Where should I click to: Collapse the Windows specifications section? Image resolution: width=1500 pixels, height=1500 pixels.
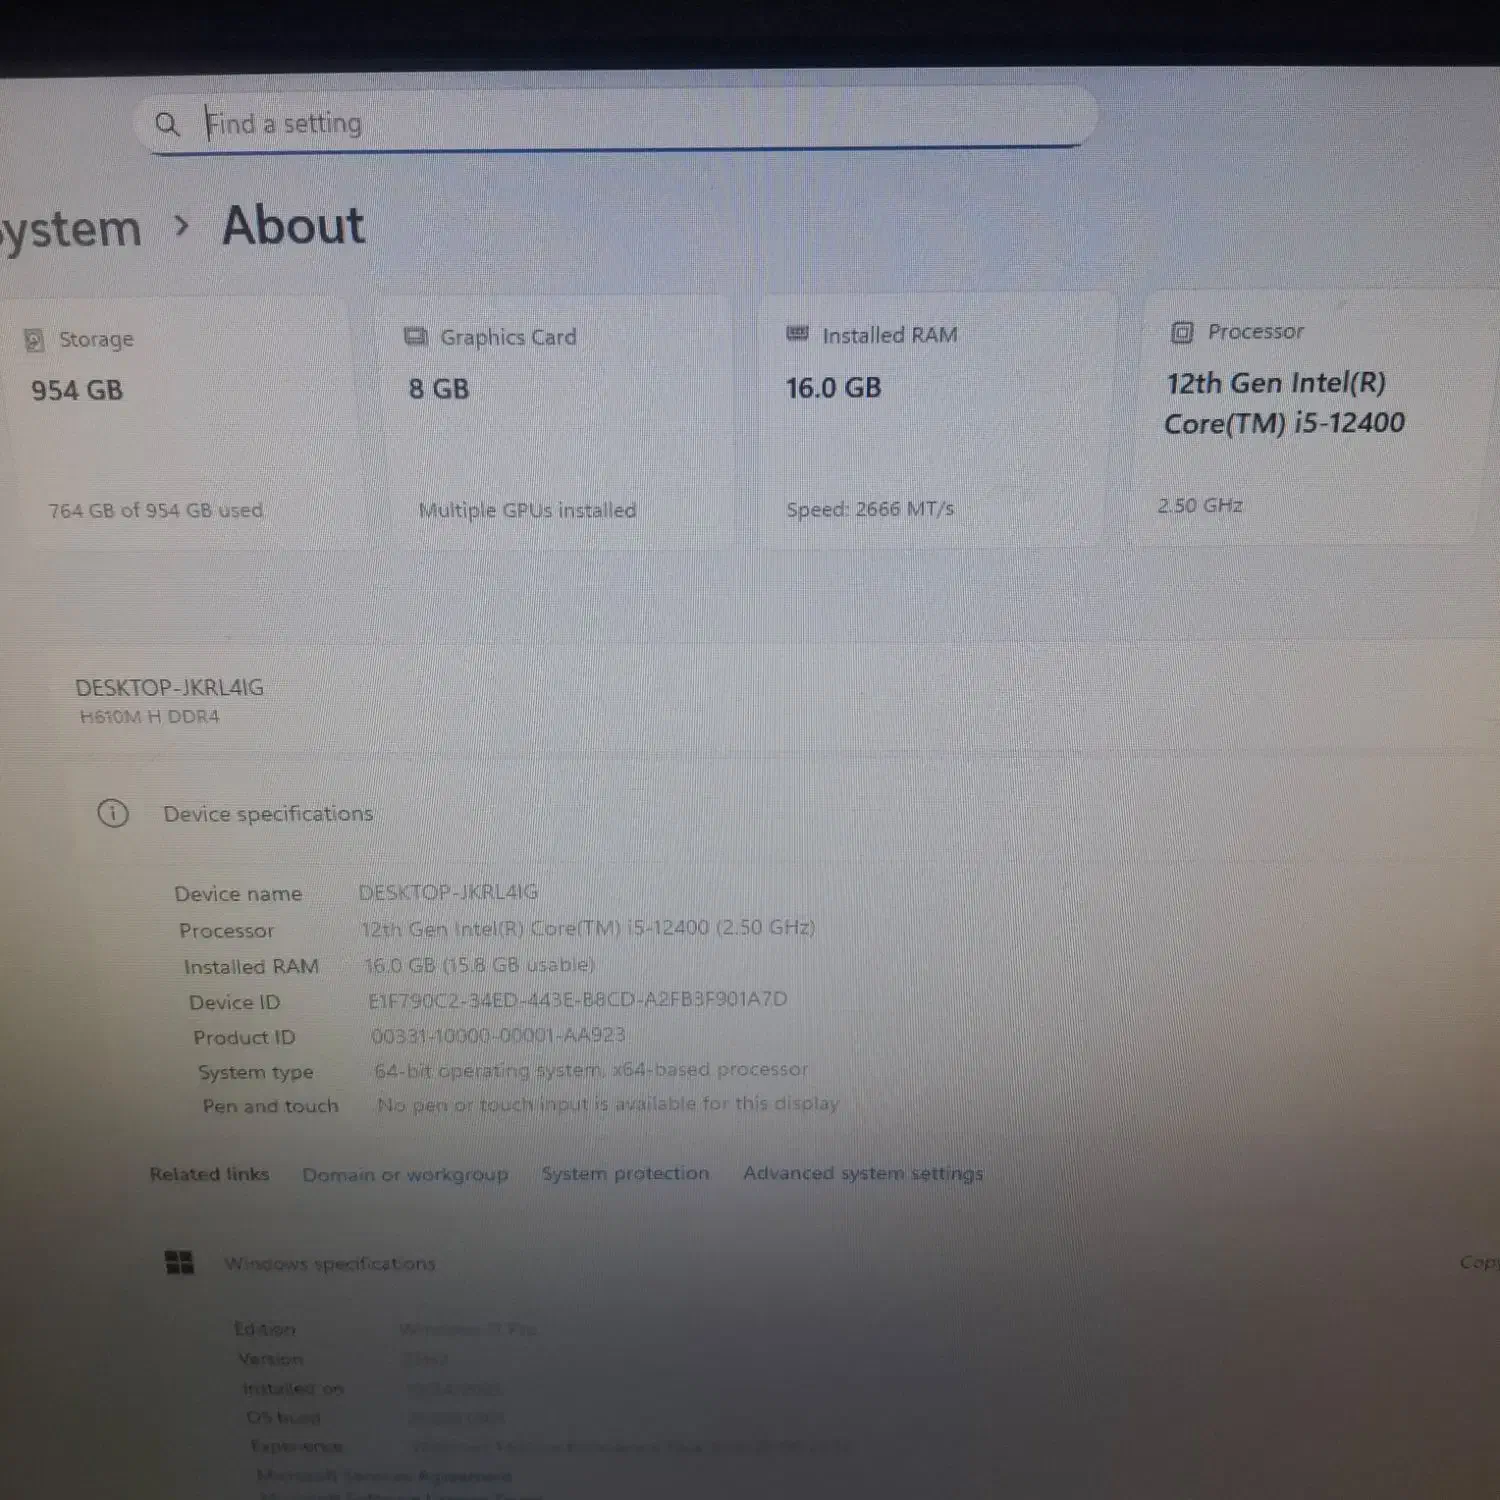330,1264
